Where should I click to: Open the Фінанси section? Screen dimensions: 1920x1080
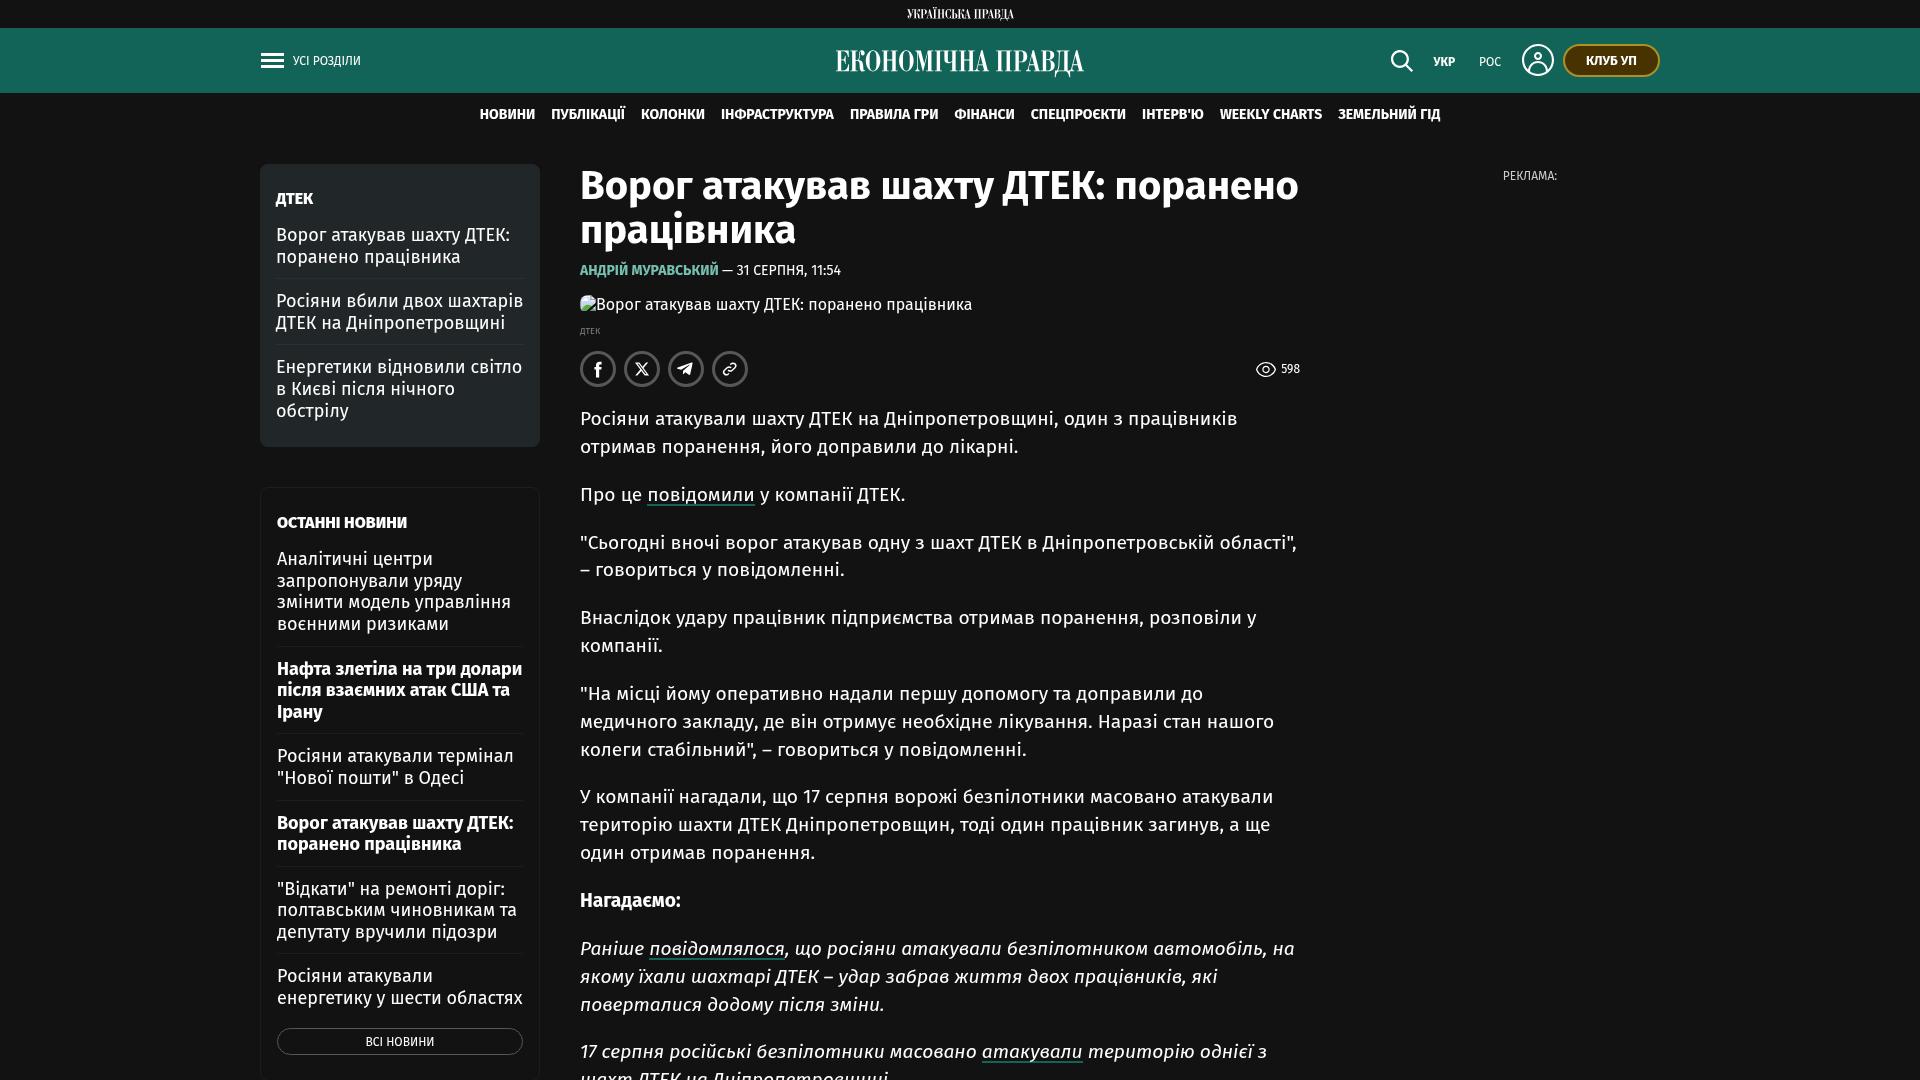(x=984, y=115)
